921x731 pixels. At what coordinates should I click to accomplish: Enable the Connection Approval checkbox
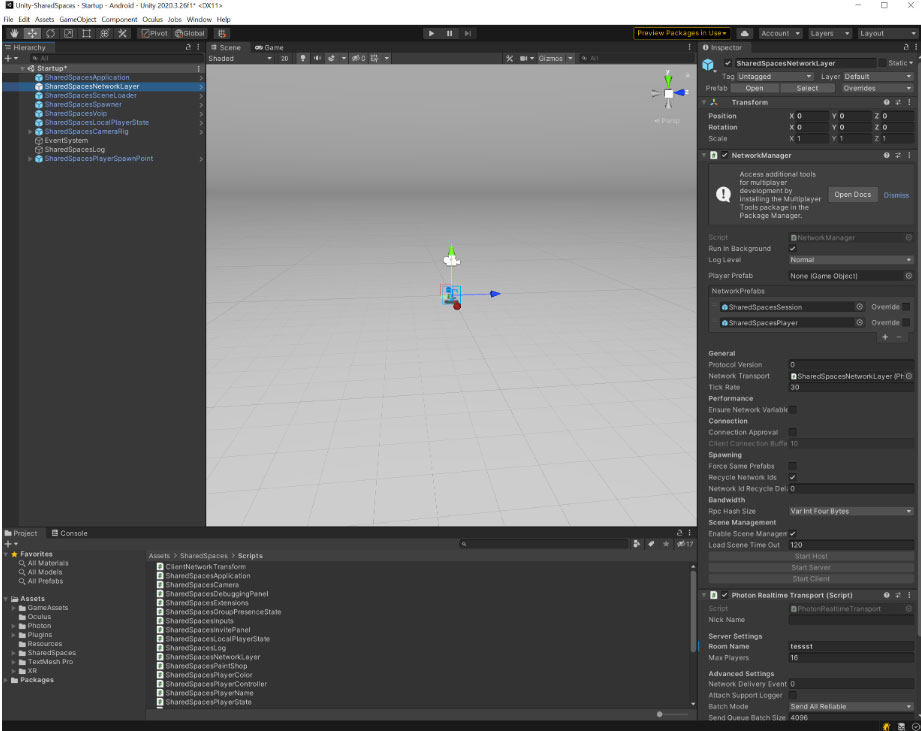click(792, 432)
